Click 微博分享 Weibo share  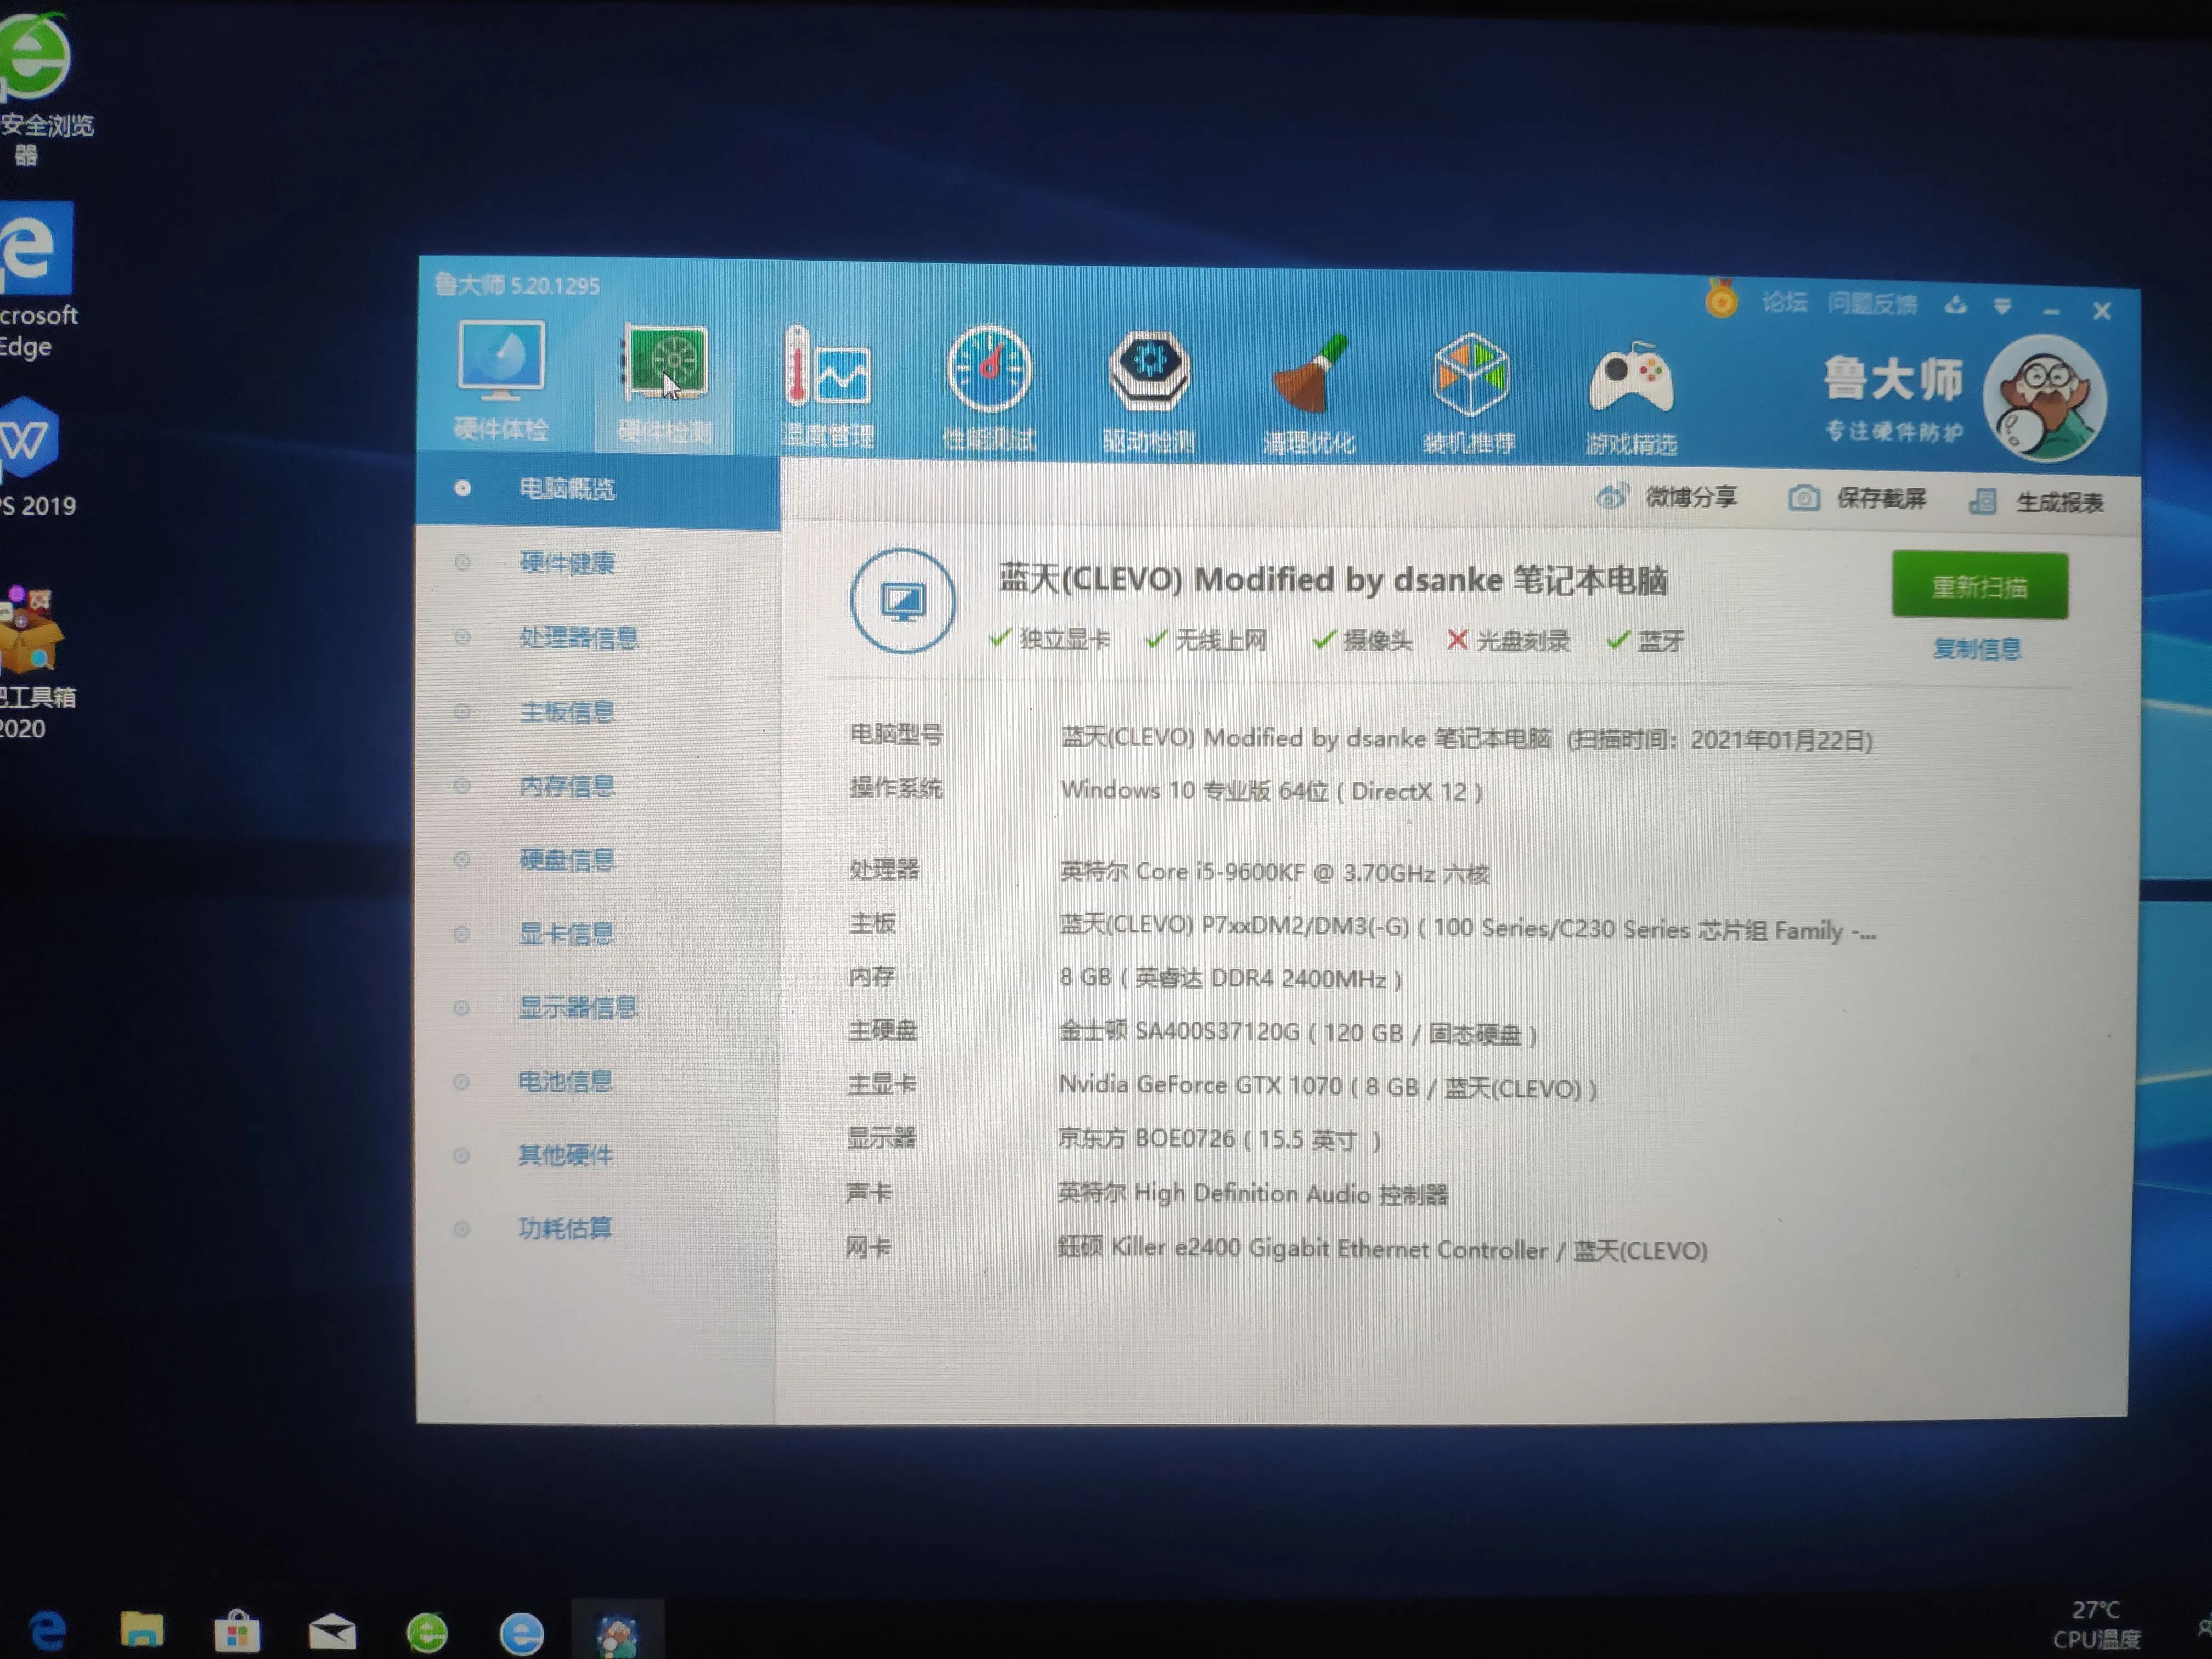(1667, 496)
